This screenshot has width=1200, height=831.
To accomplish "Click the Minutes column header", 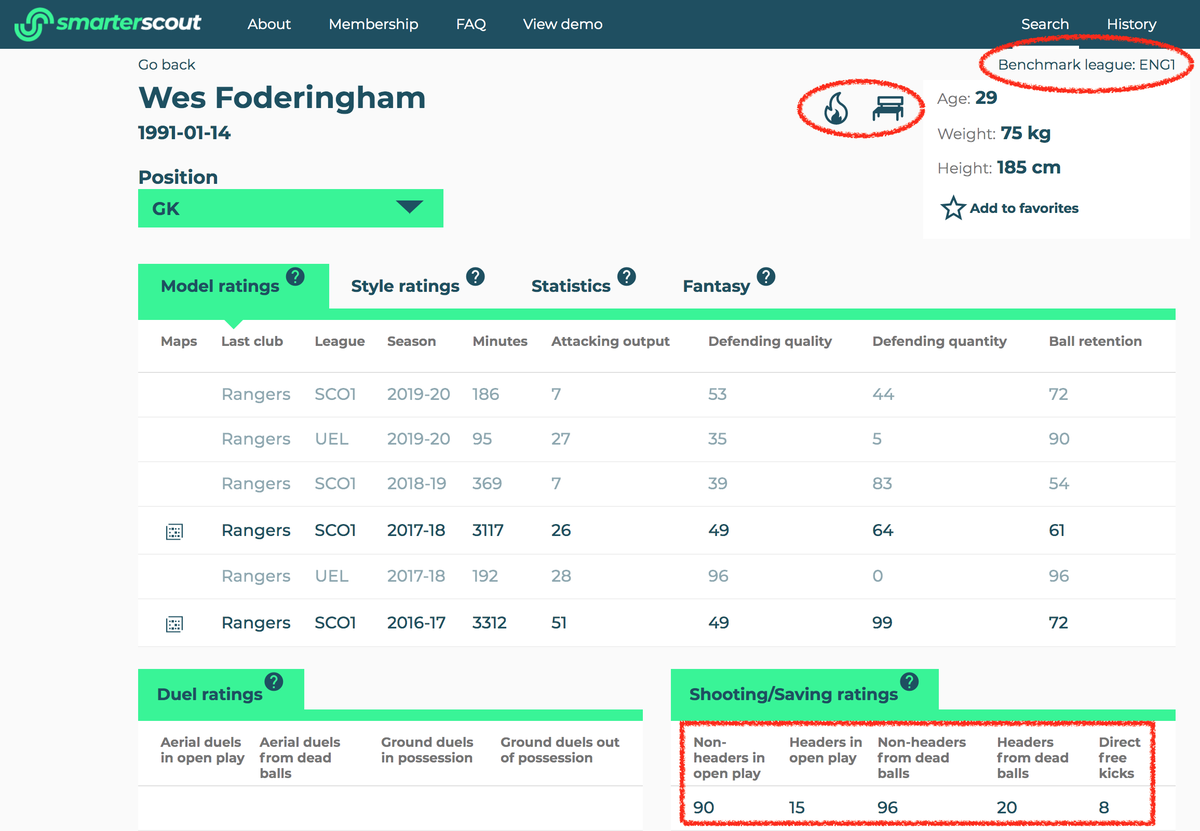I will tap(500, 341).
